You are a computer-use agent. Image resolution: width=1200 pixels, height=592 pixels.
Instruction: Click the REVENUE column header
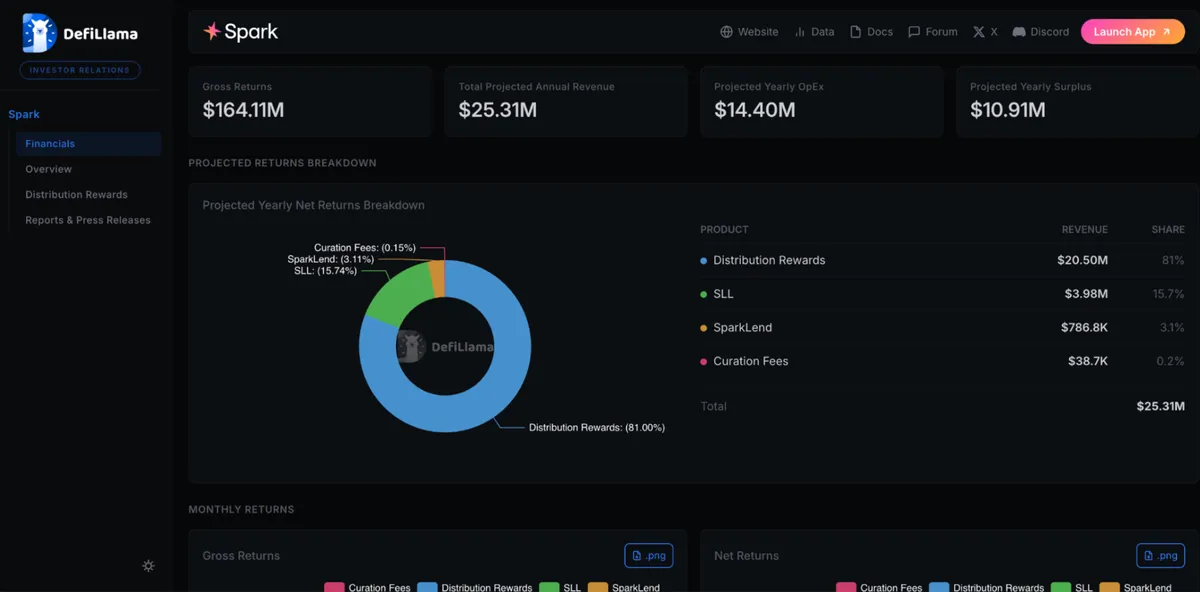1085,230
